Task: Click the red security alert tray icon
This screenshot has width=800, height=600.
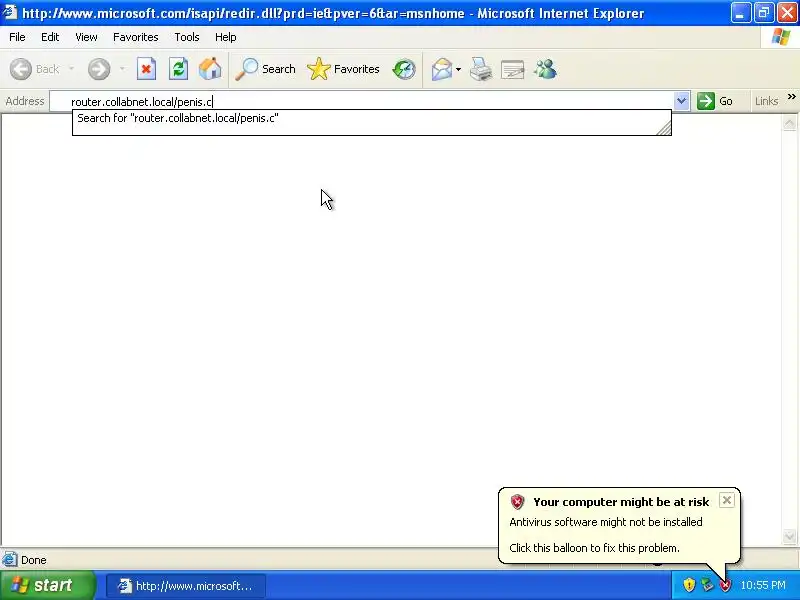Action: (x=725, y=585)
